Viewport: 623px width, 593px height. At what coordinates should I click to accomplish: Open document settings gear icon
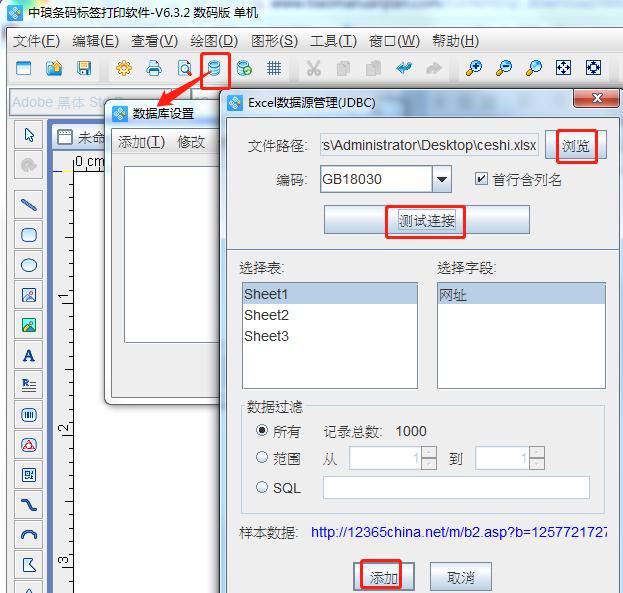124,68
